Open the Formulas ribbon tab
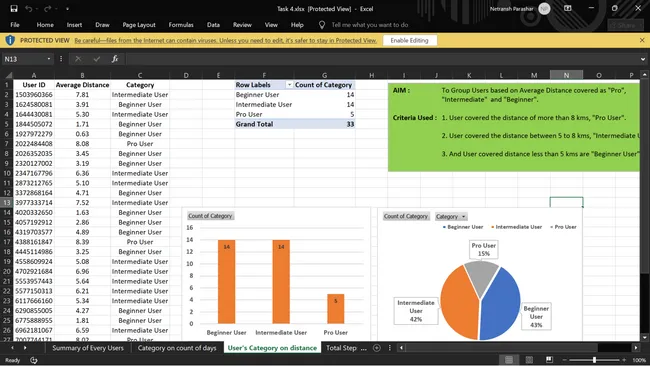Screen dimensions: 650x366 pos(181,25)
